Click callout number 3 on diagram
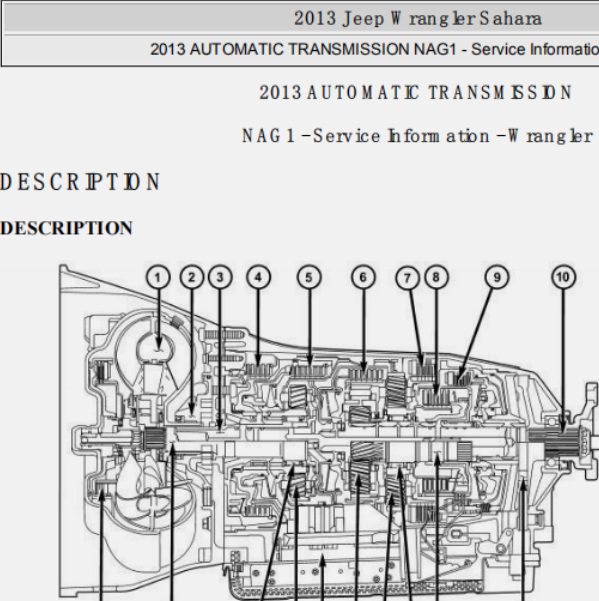Image resolution: width=599 pixels, height=601 pixels. point(220,277)
